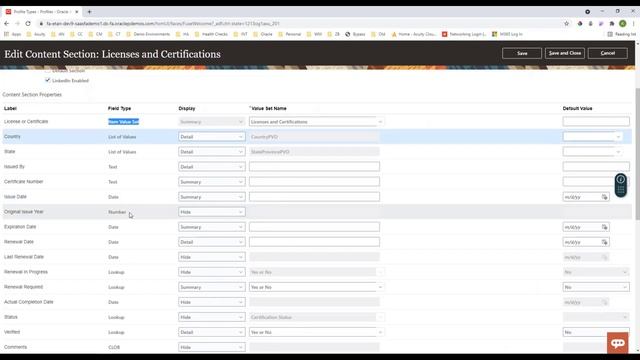Toggle the LinkedIn Enabled checkbox
This screenshot has width=640, height=360.
tap(48, 80)
